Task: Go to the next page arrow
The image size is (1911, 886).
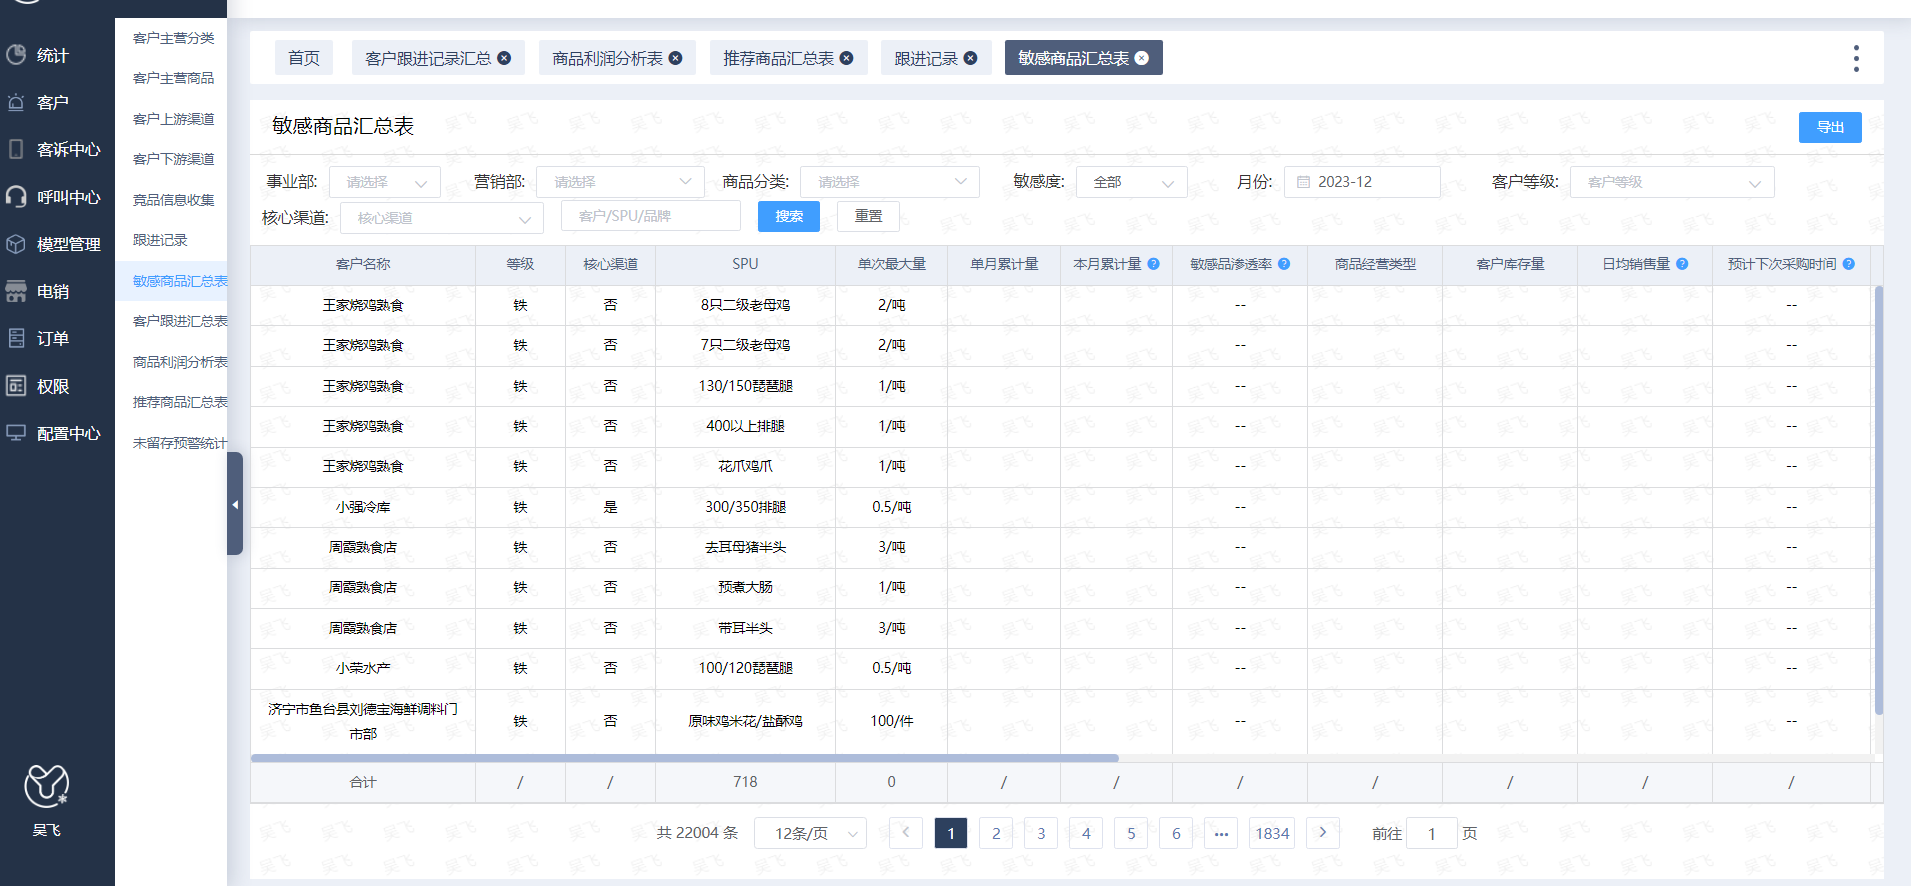Action: pyautogui.click(x=1323, y=832)
